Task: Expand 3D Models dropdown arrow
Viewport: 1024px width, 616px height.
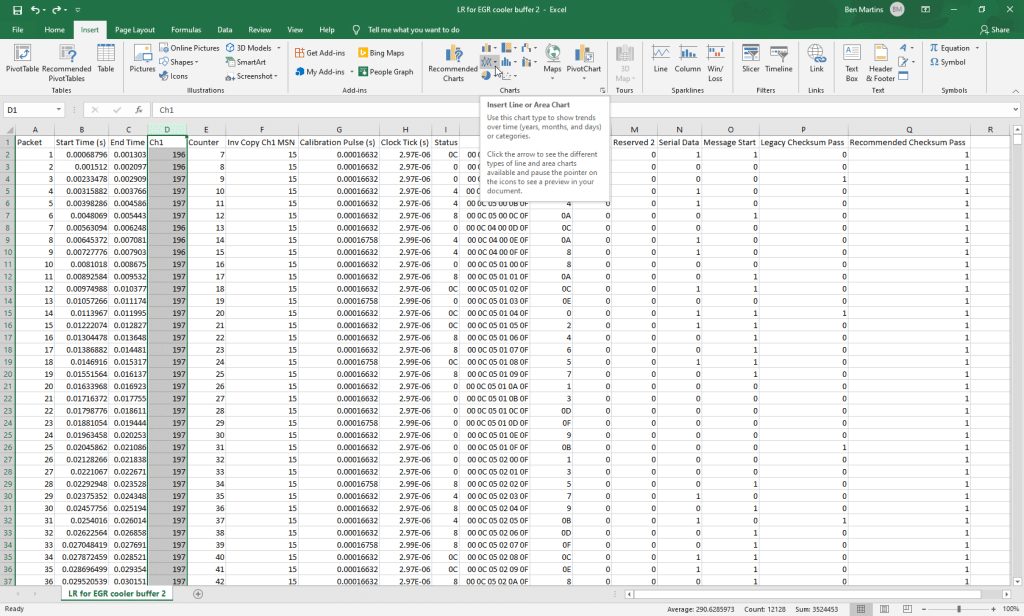Action: [279, 48]
